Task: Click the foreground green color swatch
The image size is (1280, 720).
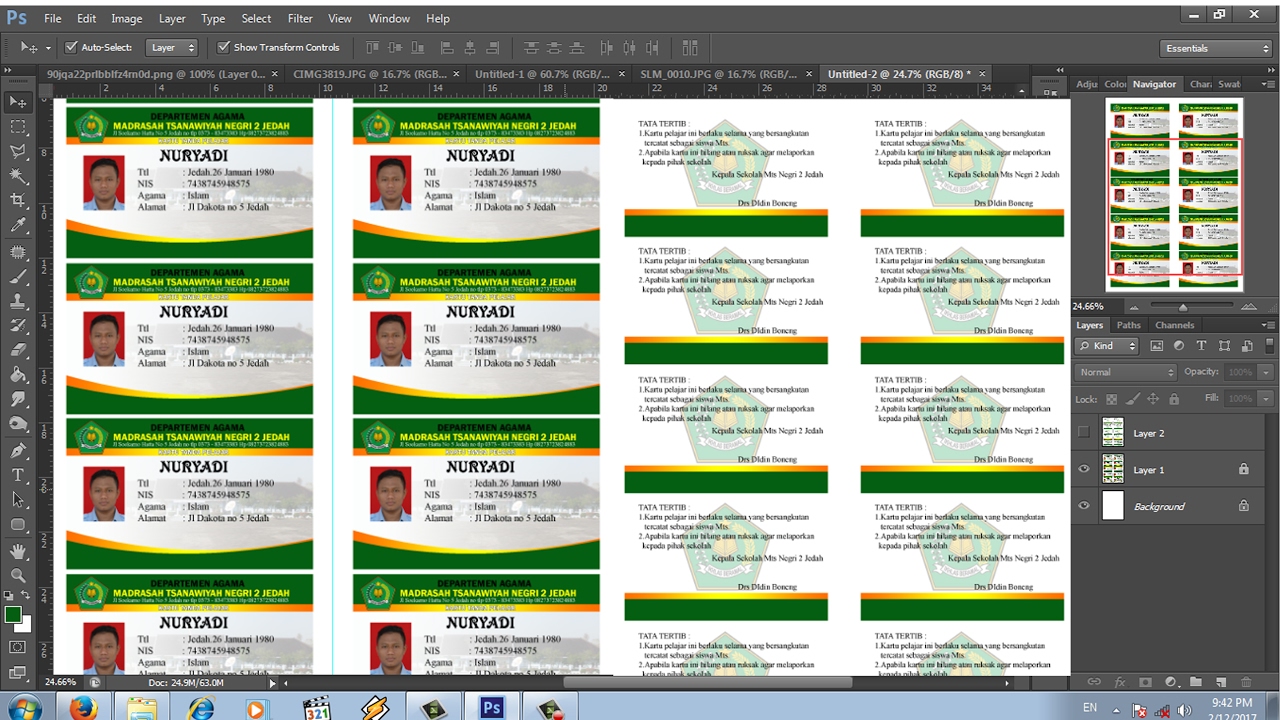Action: [x=13, y=614]
